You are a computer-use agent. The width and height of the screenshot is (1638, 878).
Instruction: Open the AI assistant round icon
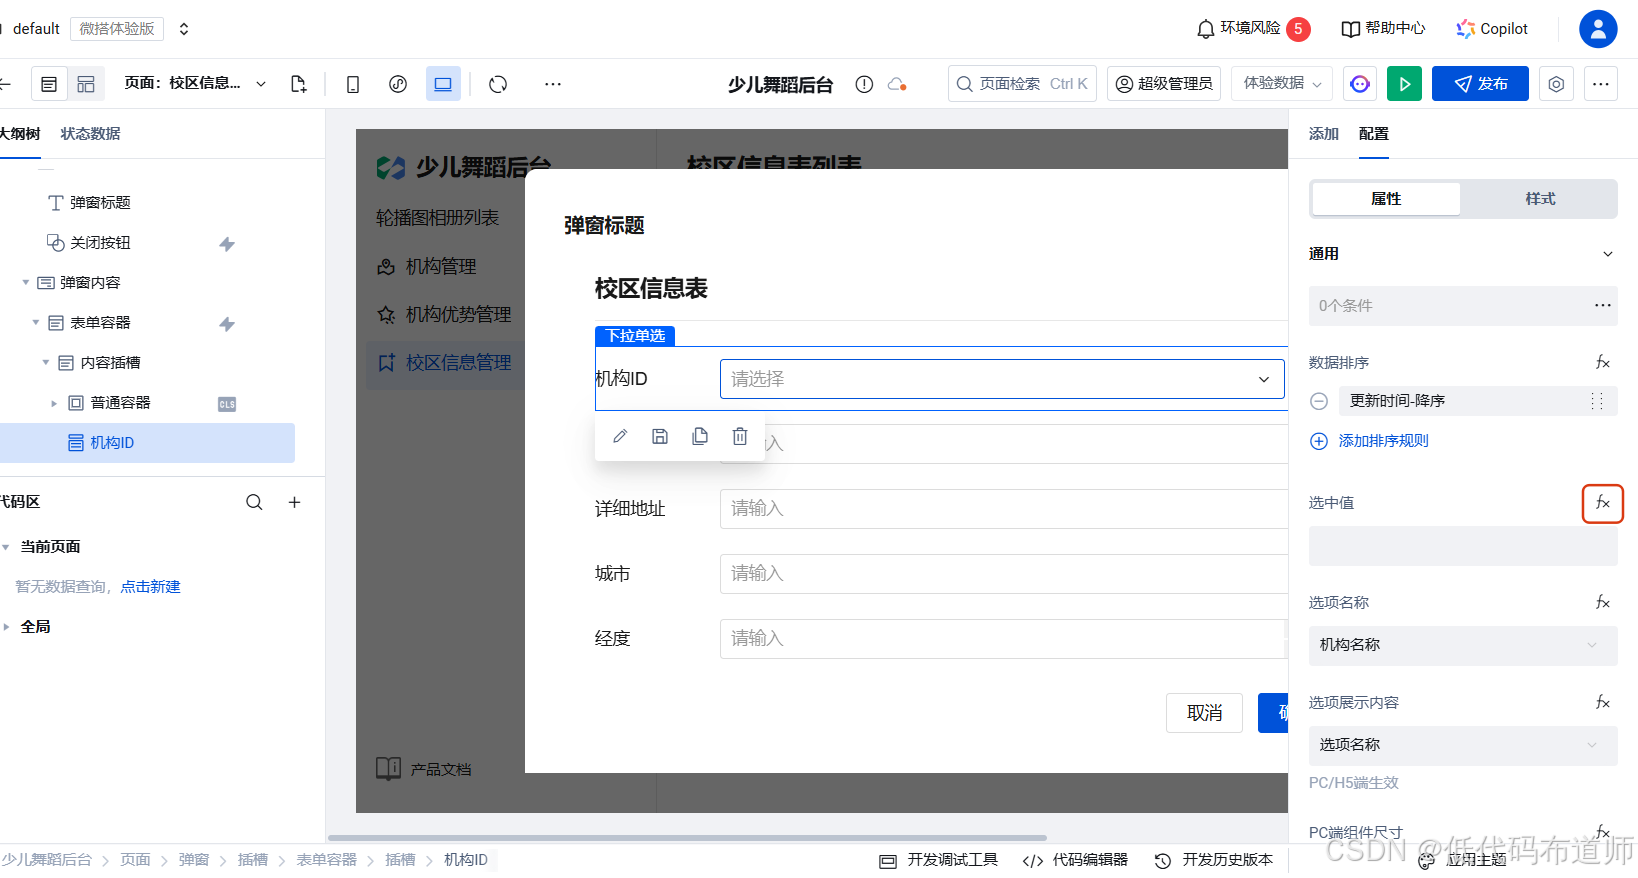(1360, 84)
